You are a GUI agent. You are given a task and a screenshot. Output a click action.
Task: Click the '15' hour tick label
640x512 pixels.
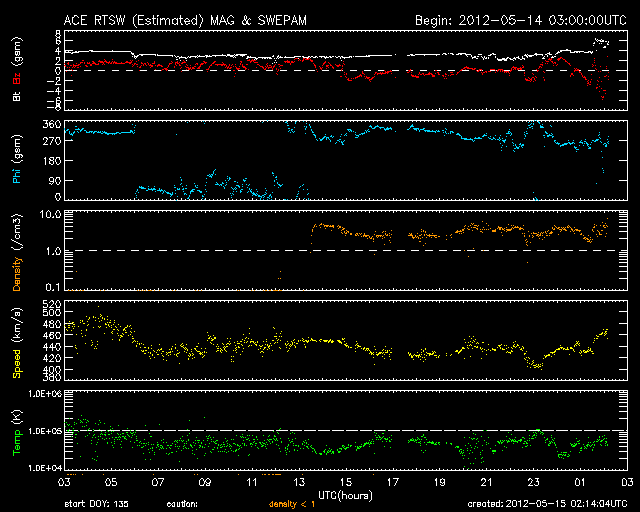(x=346, y=482)
